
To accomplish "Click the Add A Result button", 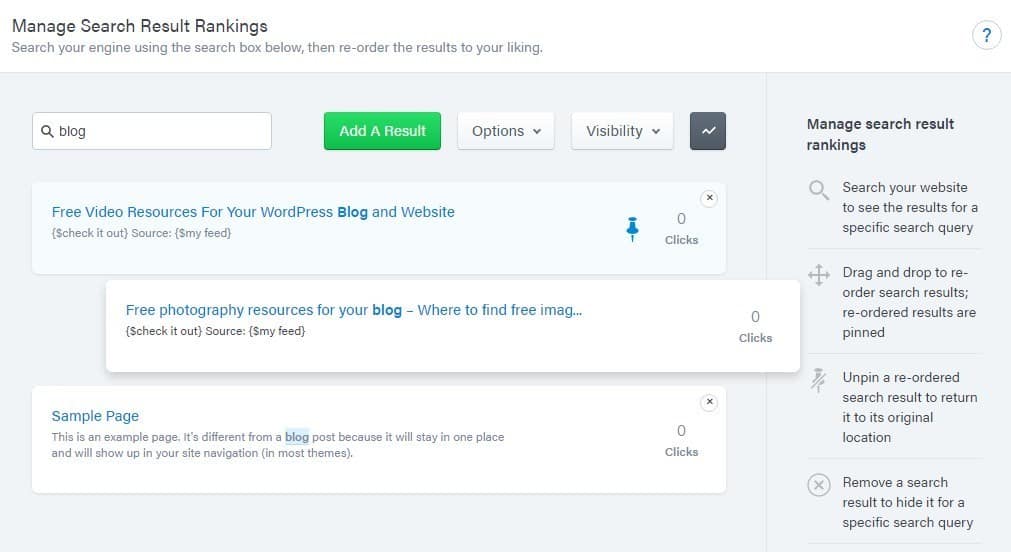I will pos(382,131).
